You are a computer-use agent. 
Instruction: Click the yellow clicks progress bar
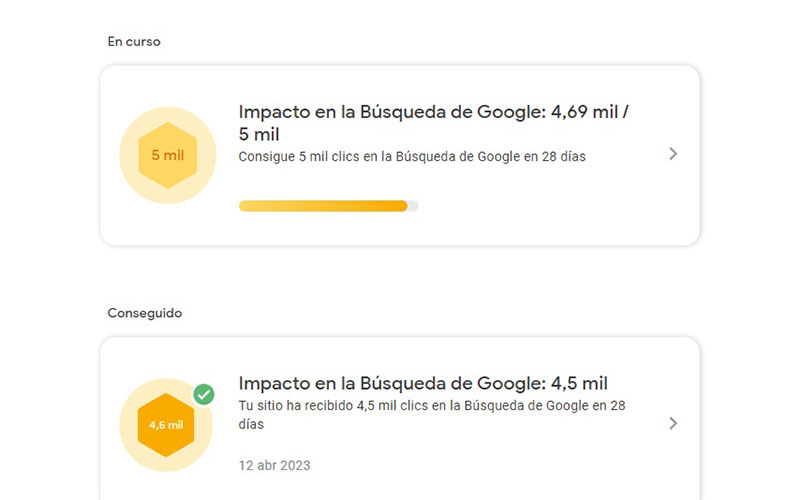click(329, 206)
